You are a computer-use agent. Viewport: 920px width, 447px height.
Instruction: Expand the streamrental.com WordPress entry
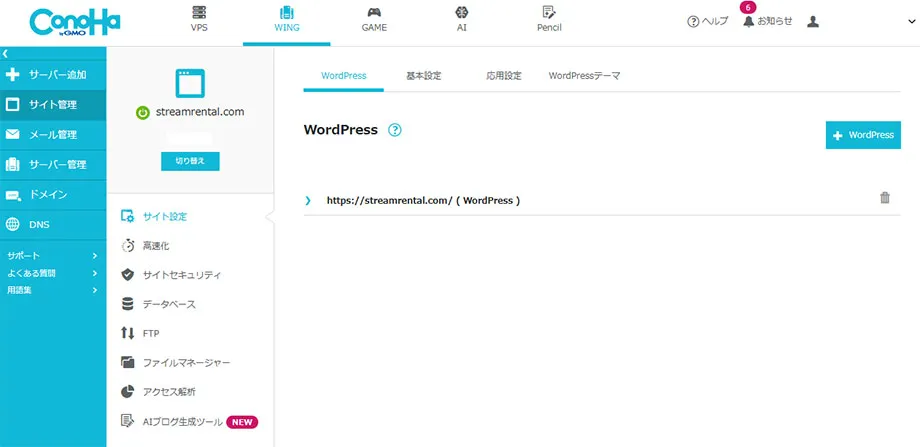point(308,200)
